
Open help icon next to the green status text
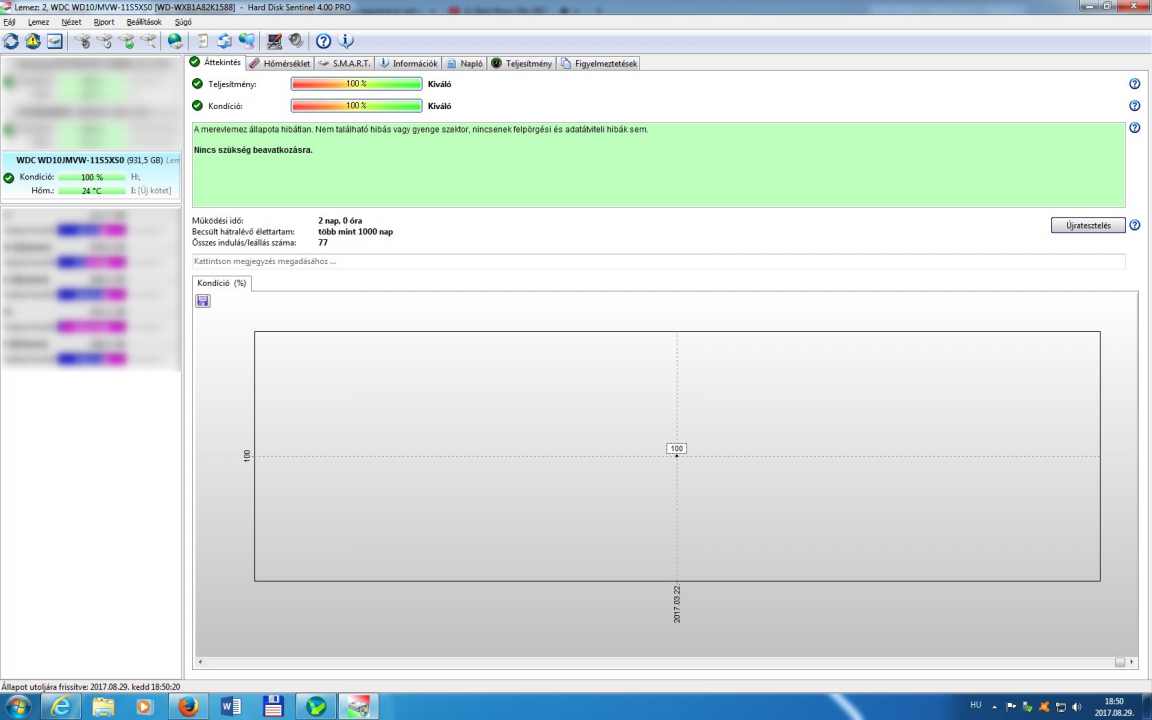(x=1134, y=128)
